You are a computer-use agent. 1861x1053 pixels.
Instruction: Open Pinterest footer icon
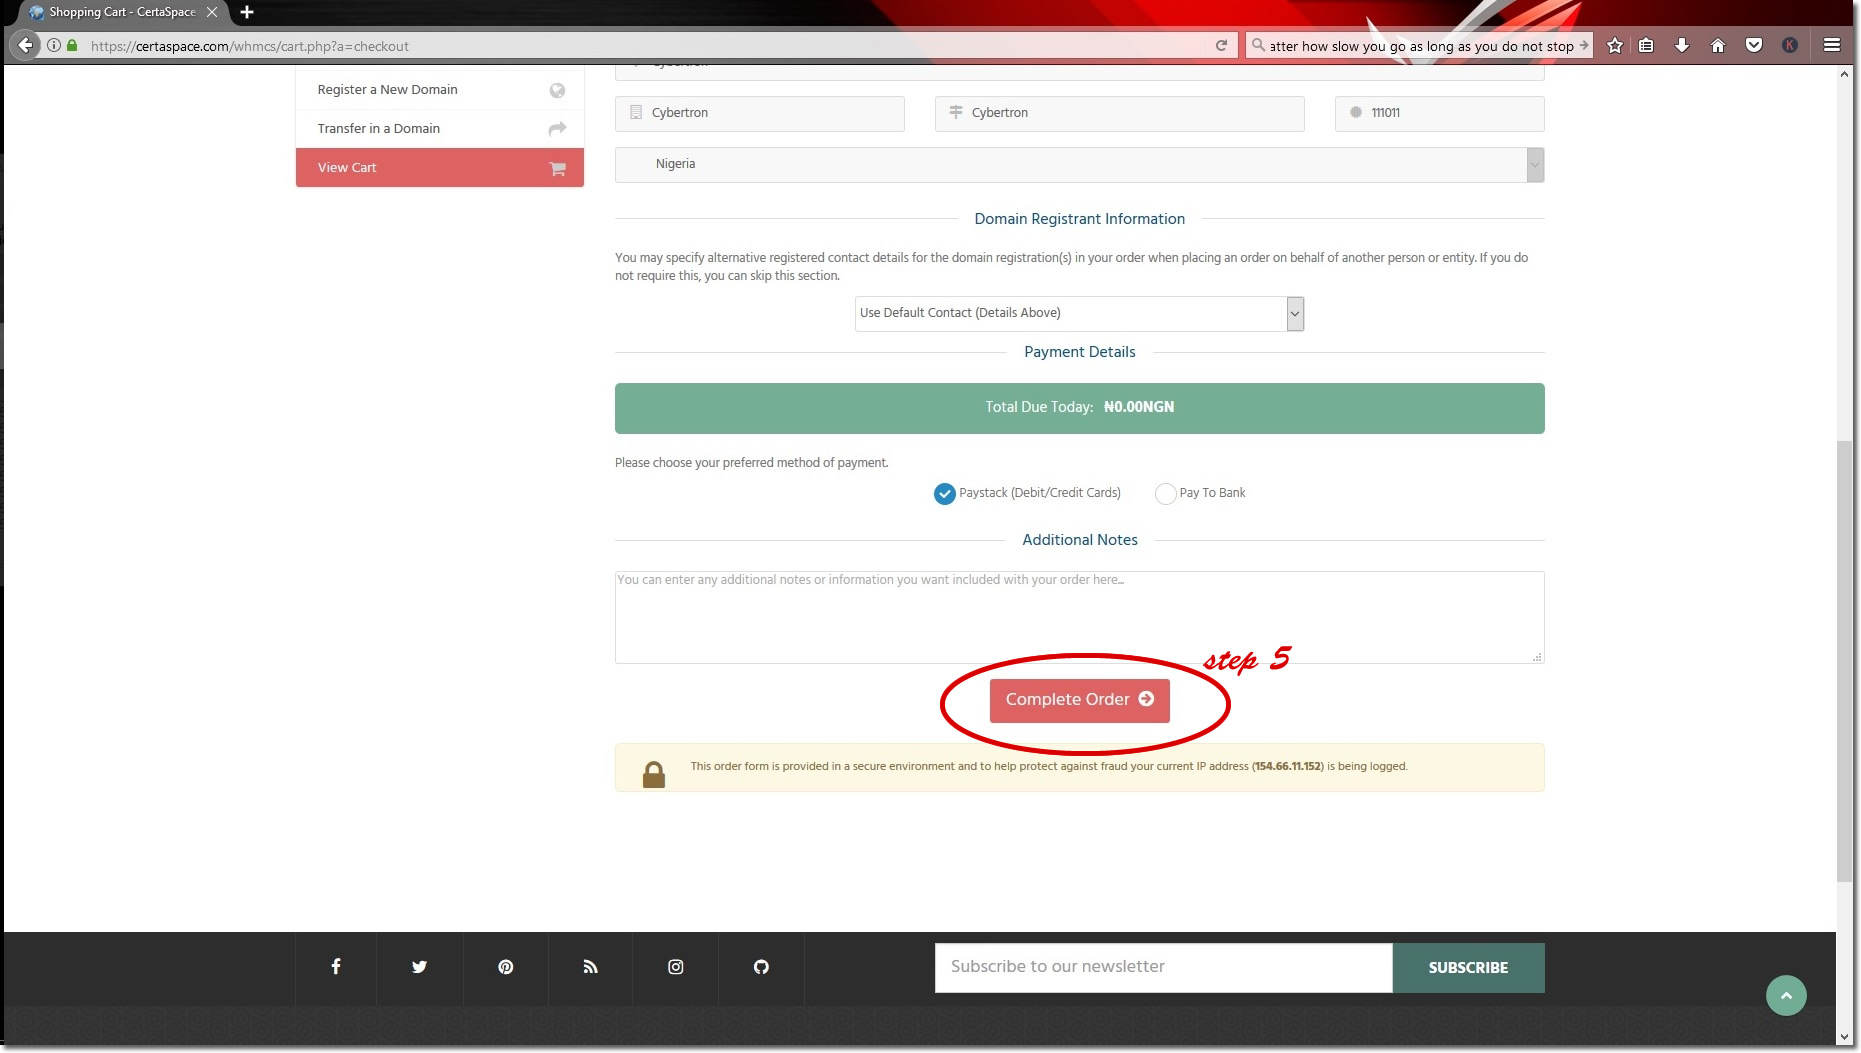pos(505,967)
